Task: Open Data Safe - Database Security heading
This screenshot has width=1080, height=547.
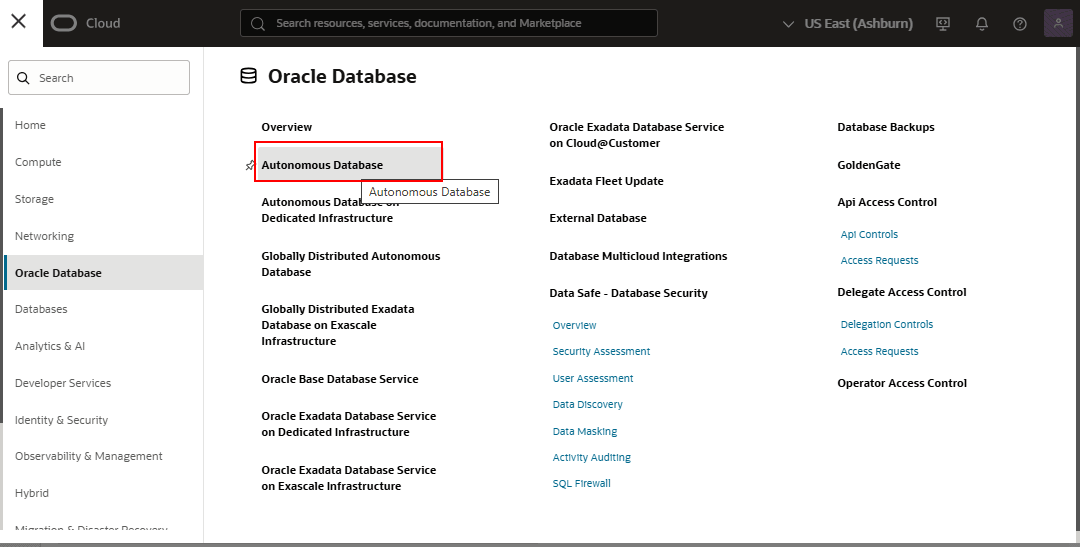Action: tap(628, 293)
